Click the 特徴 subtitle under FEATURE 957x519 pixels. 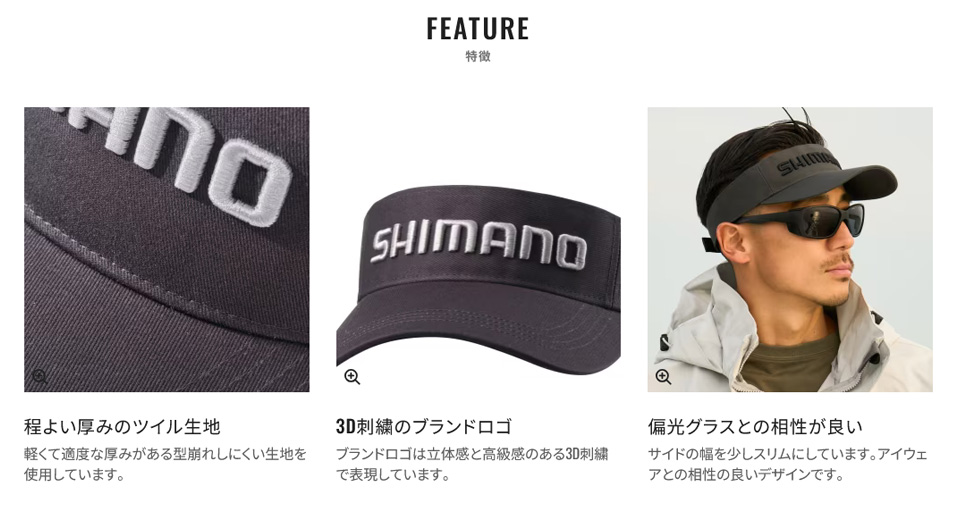[478, 56]
